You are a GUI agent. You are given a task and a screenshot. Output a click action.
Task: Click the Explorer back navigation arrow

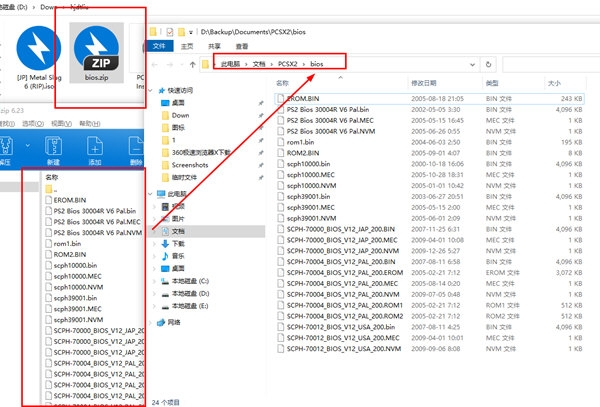coord(155,64)
